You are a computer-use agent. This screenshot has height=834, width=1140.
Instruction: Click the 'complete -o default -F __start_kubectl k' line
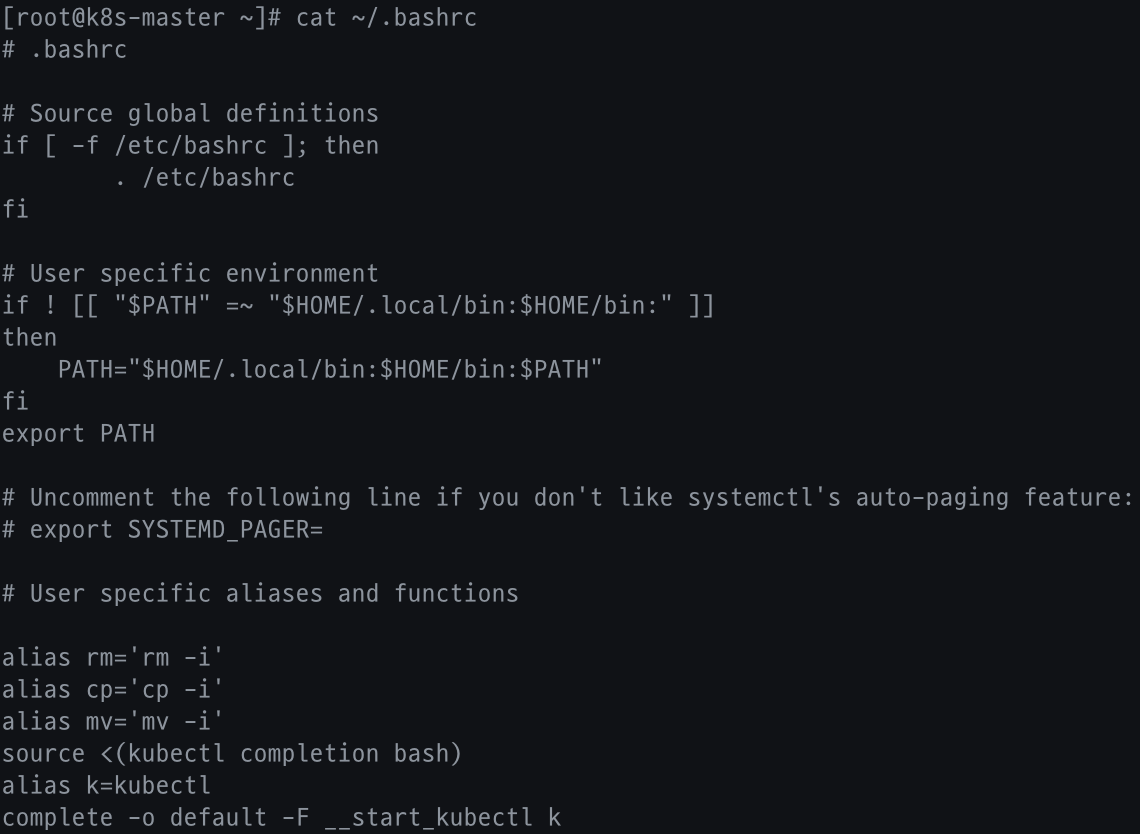click(x=281, y=818)
